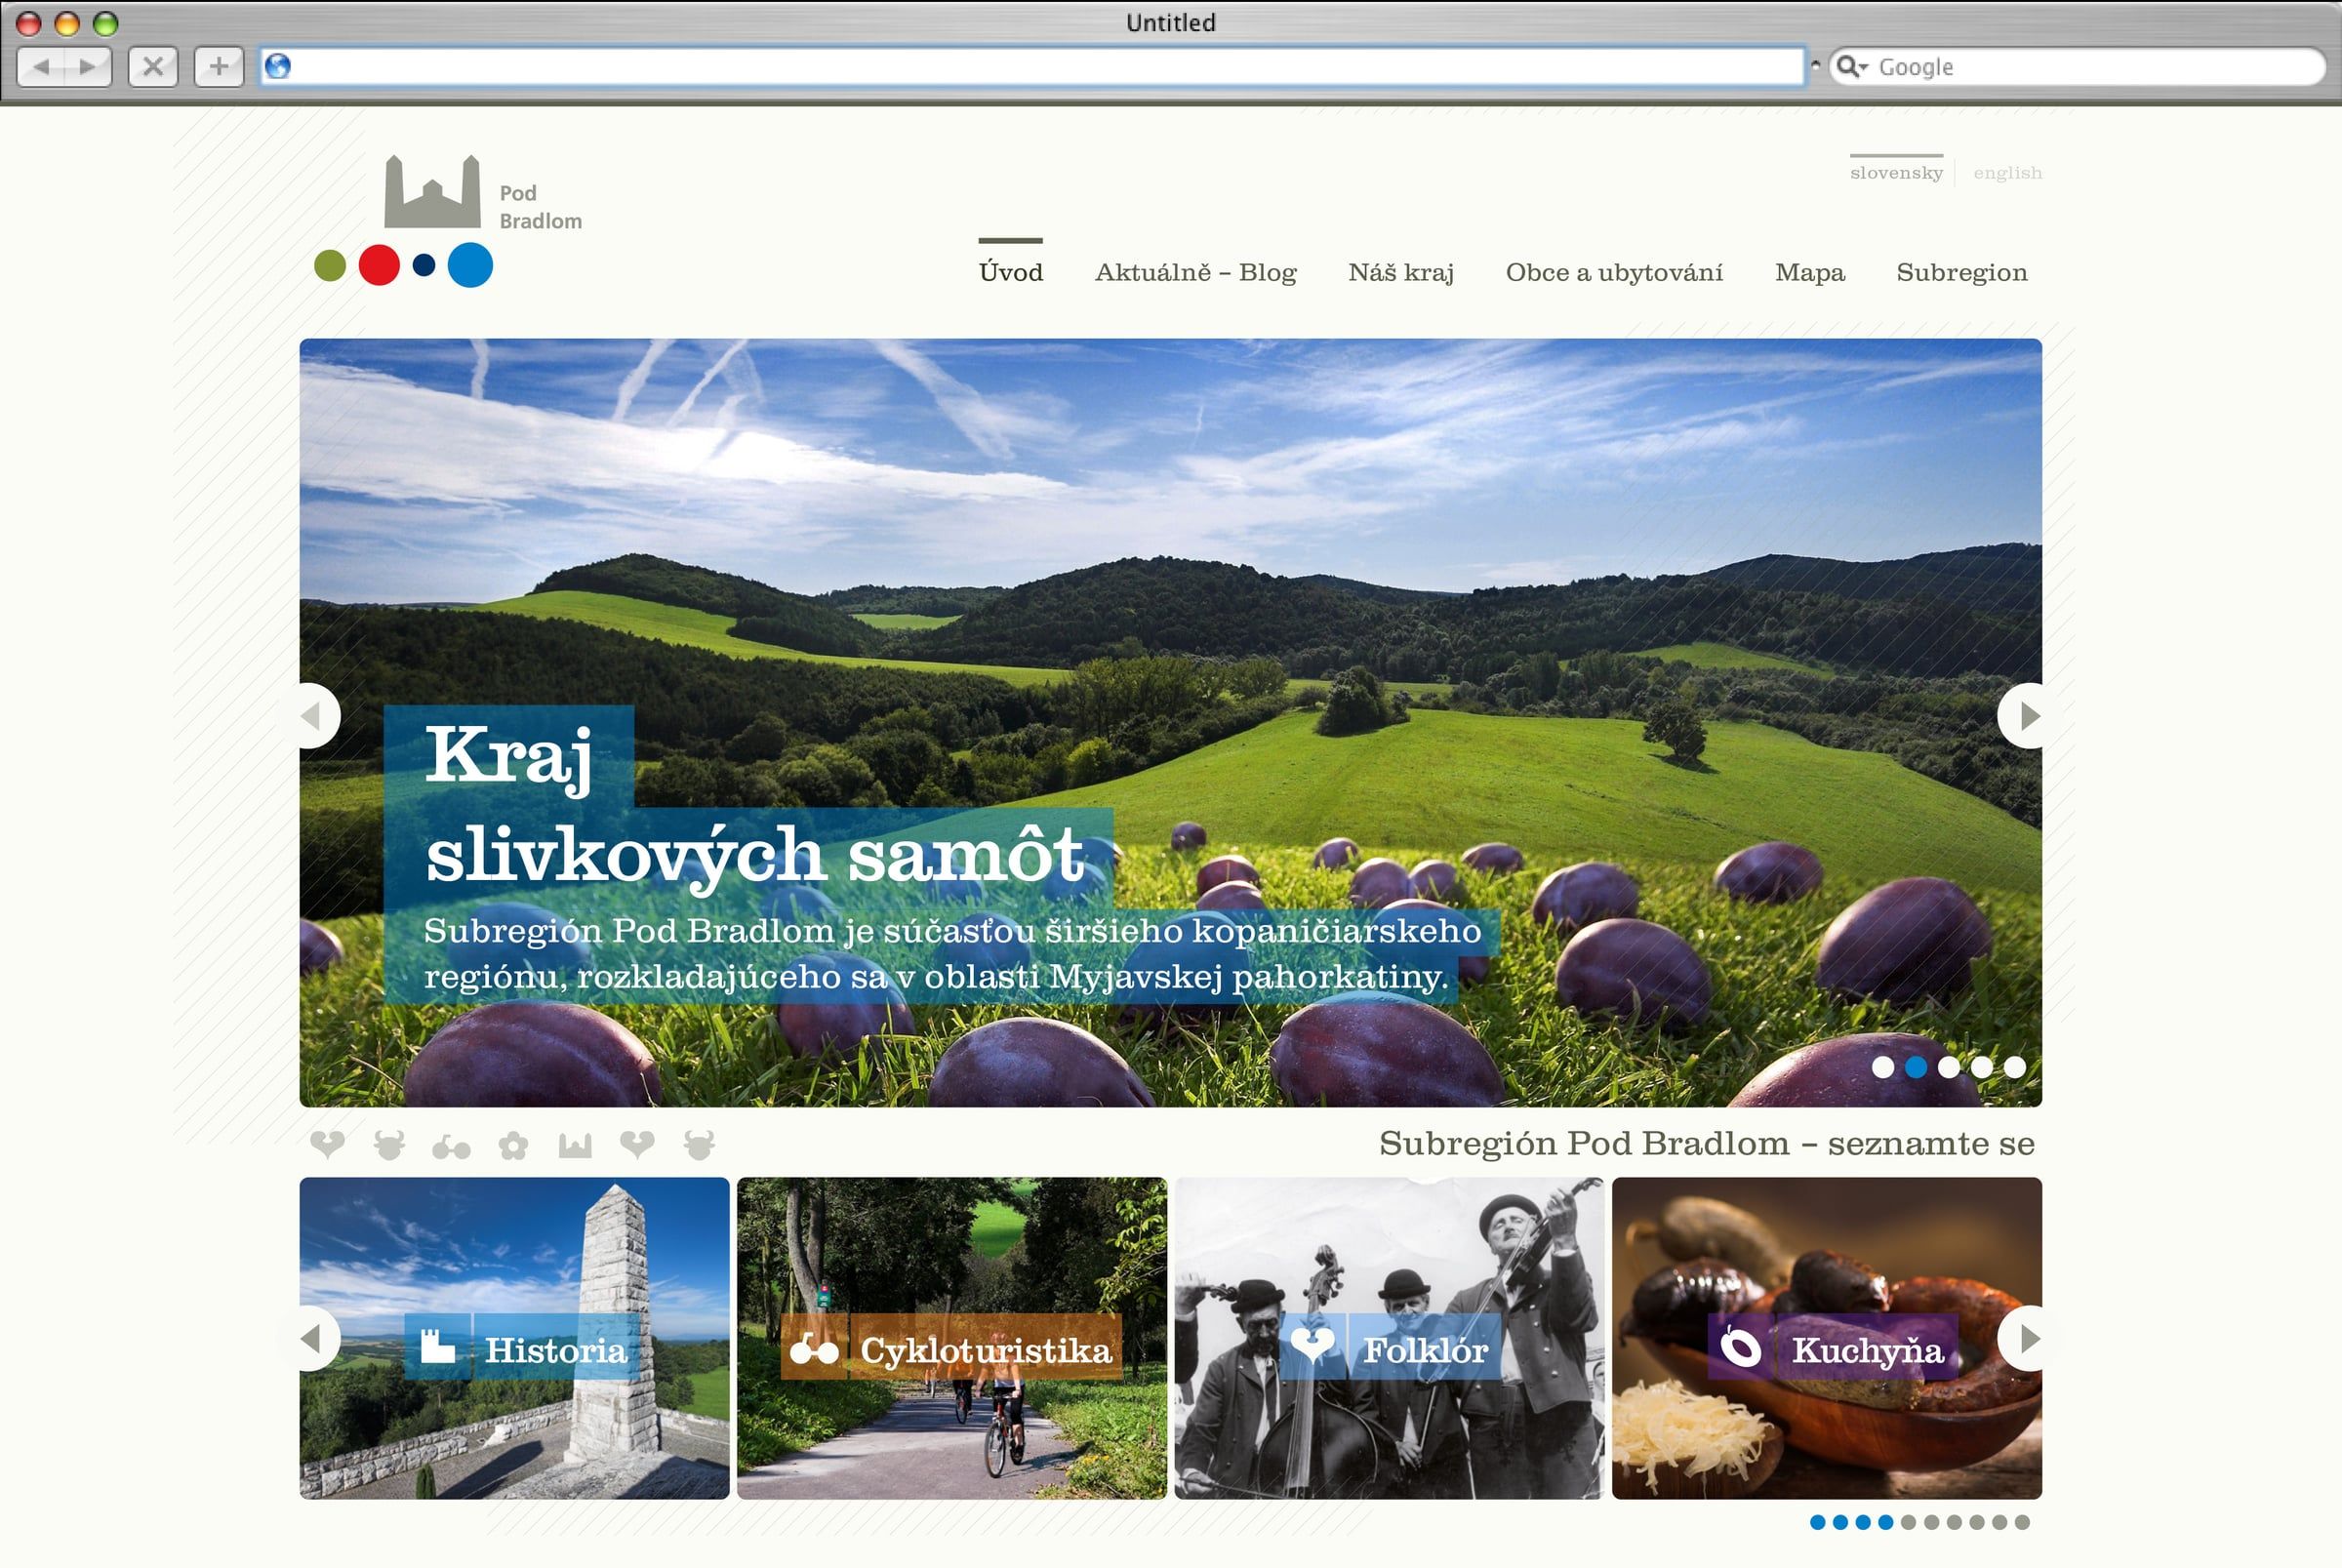2342x1568 pixels.
Task: Click the plum icon on the Kuchyňa card
Action: [1740, 1347]
